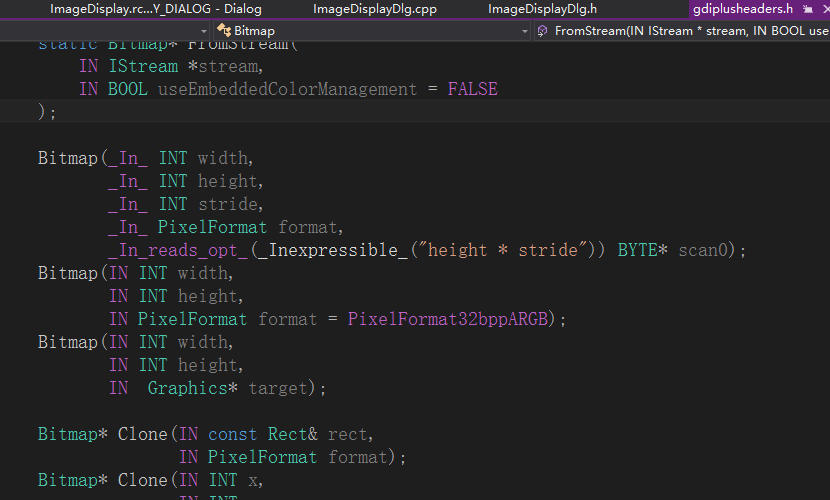Click Bitmap in the _In_ INT width constructor

click(x=68, y=158)
